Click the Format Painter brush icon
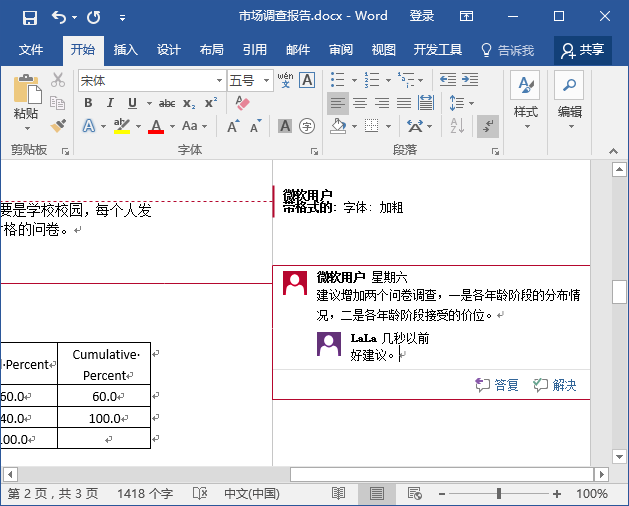This screenshot has width=629, height=506. click(x=58, y=126)
